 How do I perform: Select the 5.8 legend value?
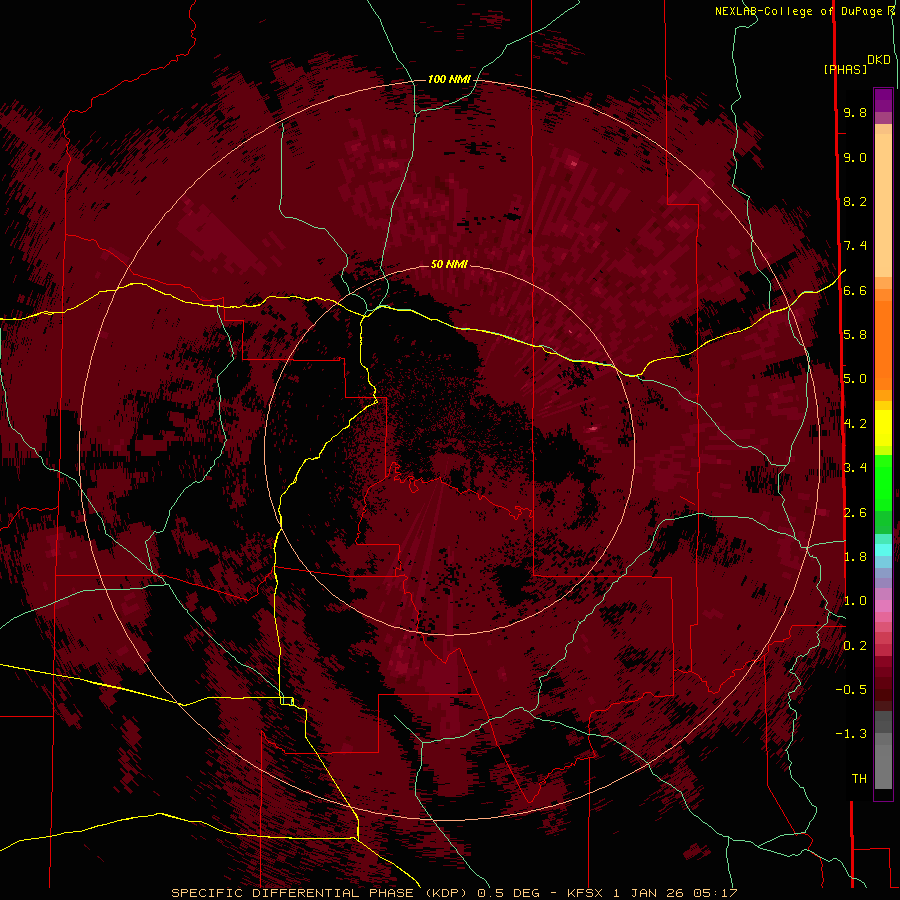855,335
